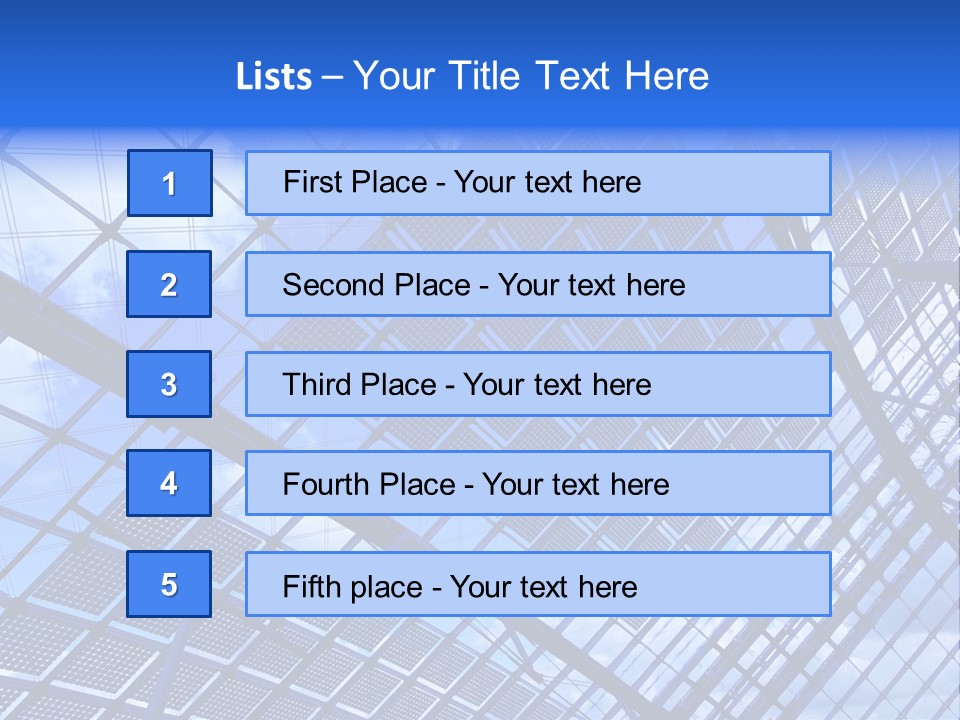
Task: Select the number 4 square
Action: point(169,483)
